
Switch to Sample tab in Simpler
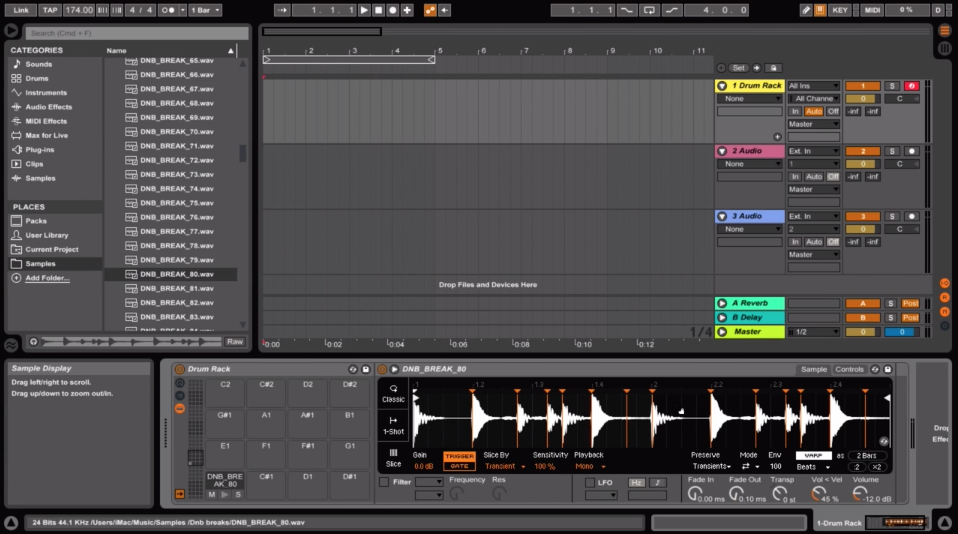(x=814, y=369)
